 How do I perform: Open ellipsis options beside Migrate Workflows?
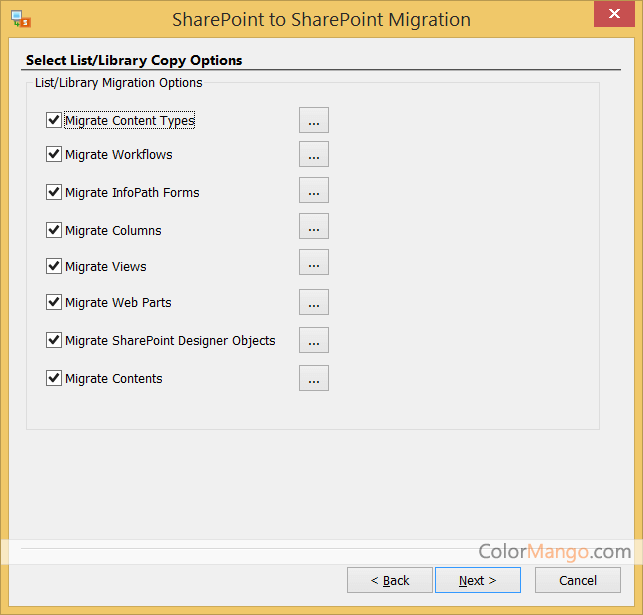tap(313, 154)
